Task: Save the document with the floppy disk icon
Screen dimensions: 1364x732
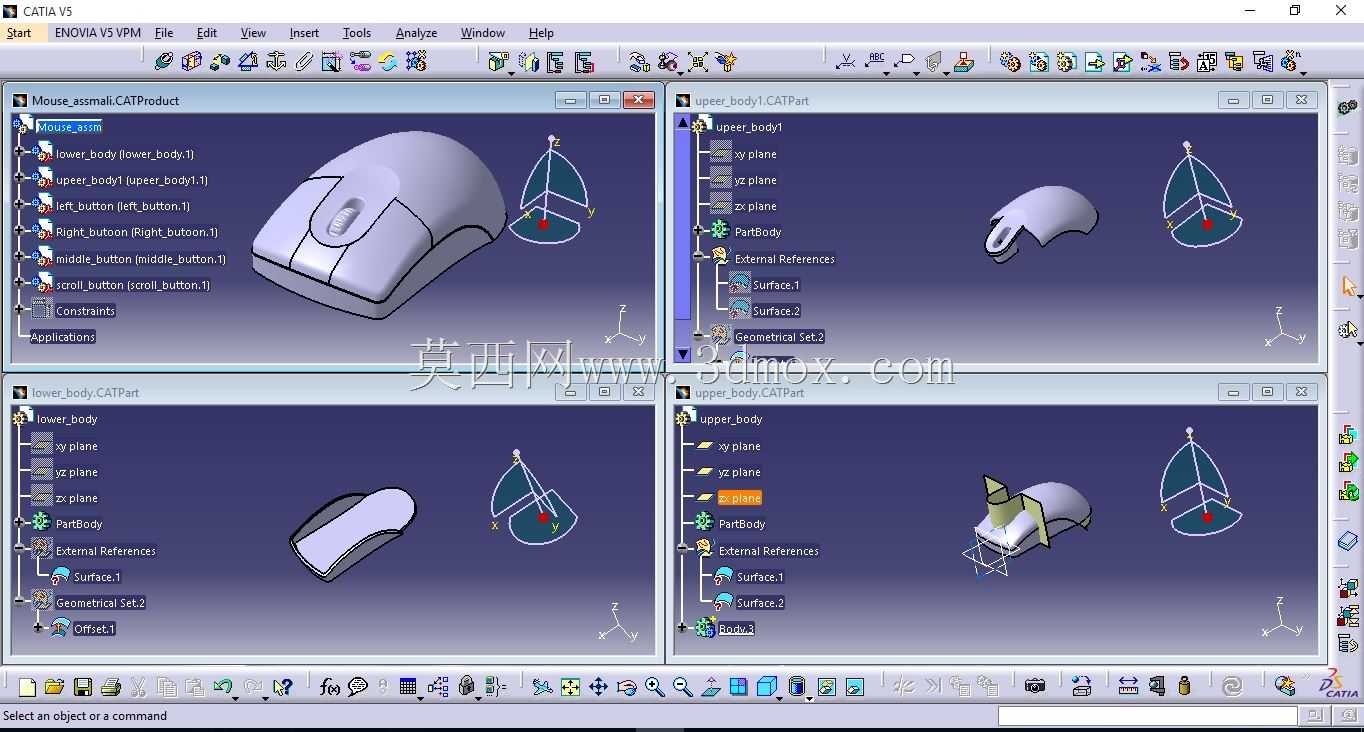Action: pyautogui.click(x=82, y=686)
